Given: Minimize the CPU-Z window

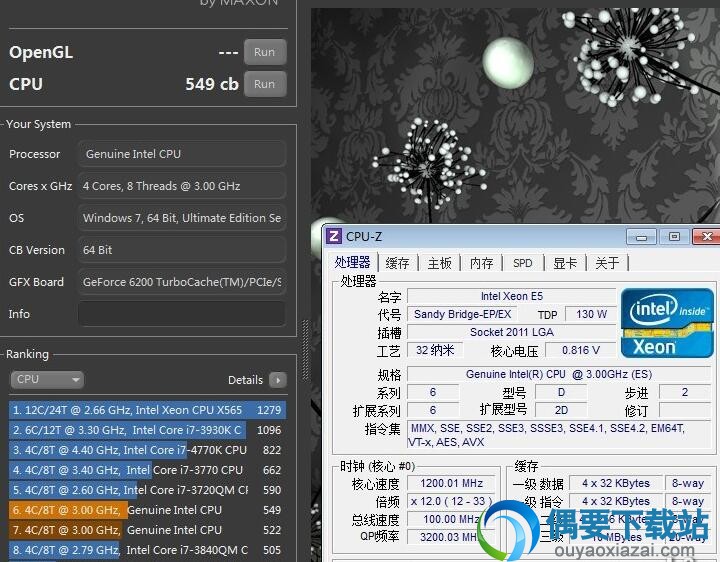Looking at the screenshot, I should point(641,237).
